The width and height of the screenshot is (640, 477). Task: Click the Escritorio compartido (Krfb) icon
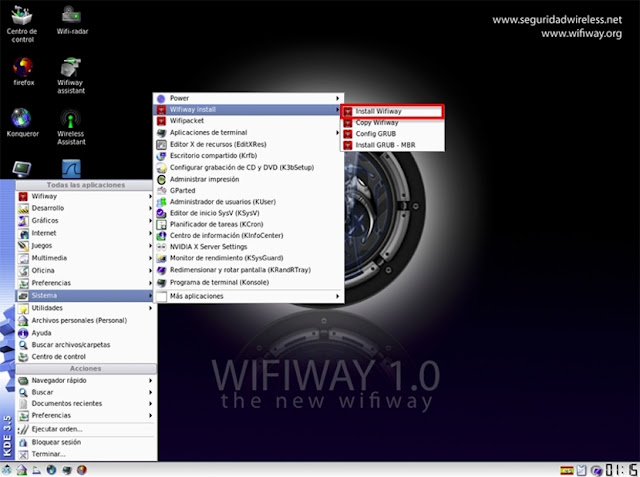(x=162, y=156)
